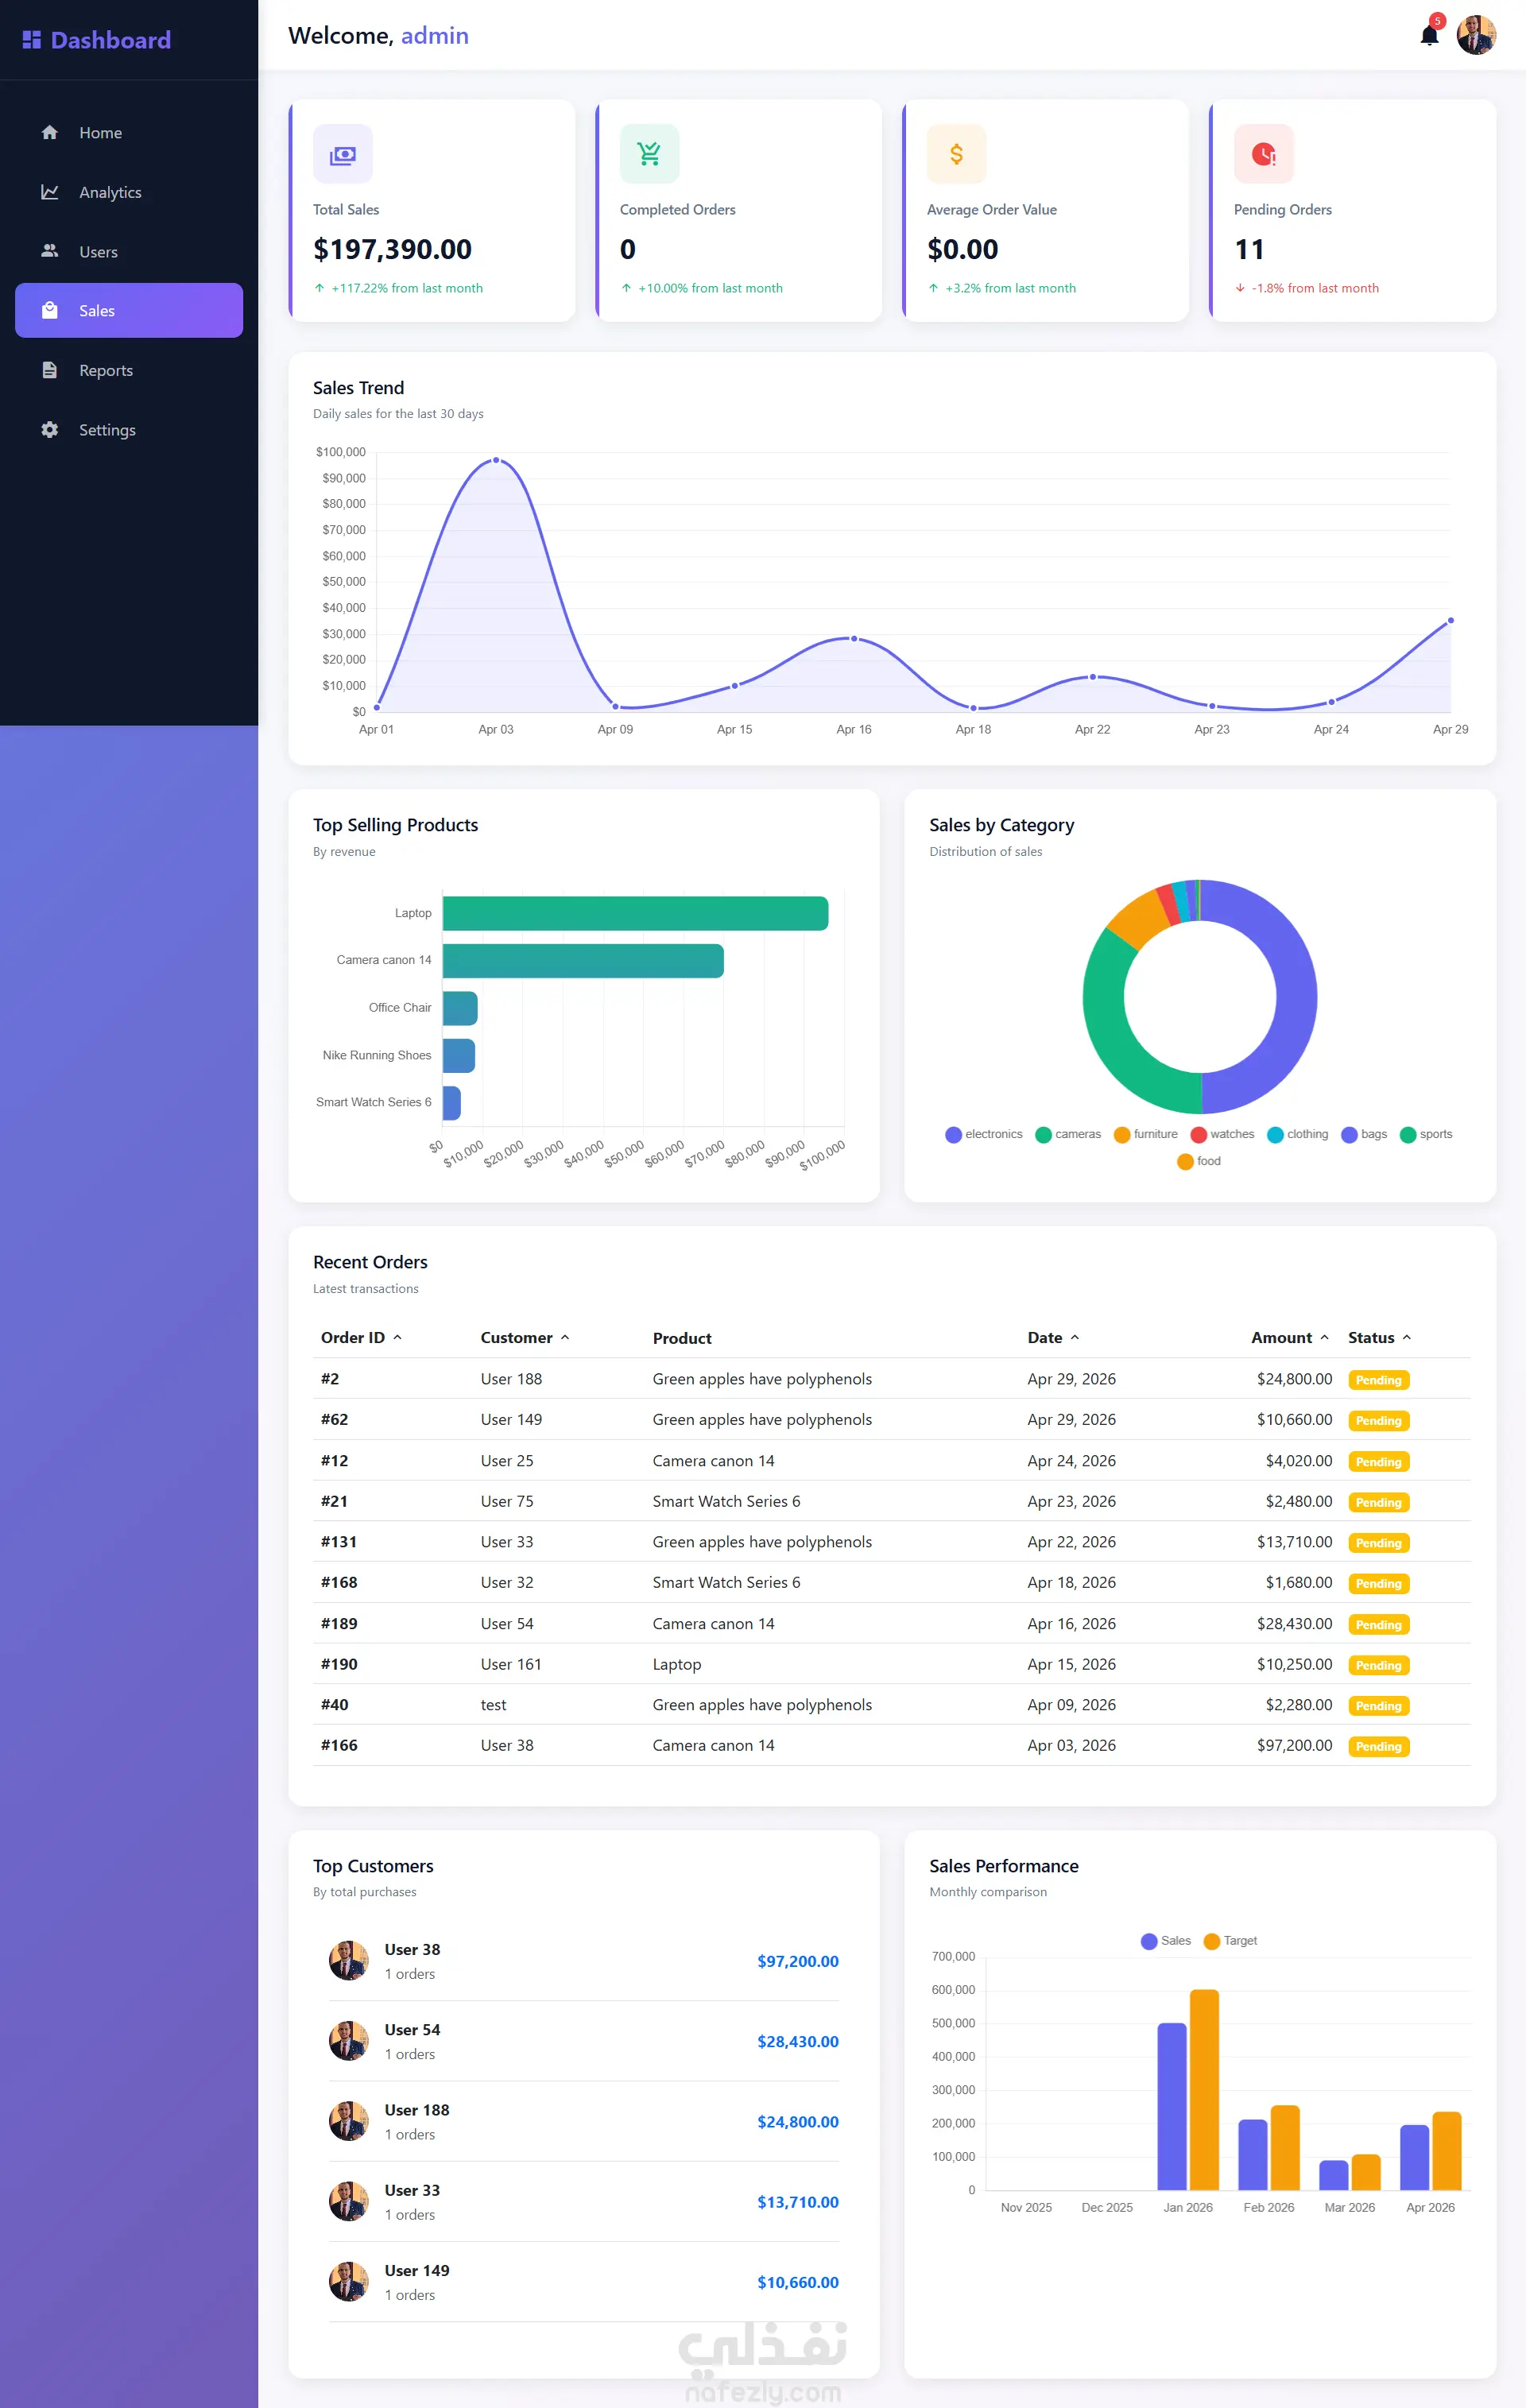Toggle electronics legend in category chart
The image size is (1526, 2408).
[x=984, y=1134]
